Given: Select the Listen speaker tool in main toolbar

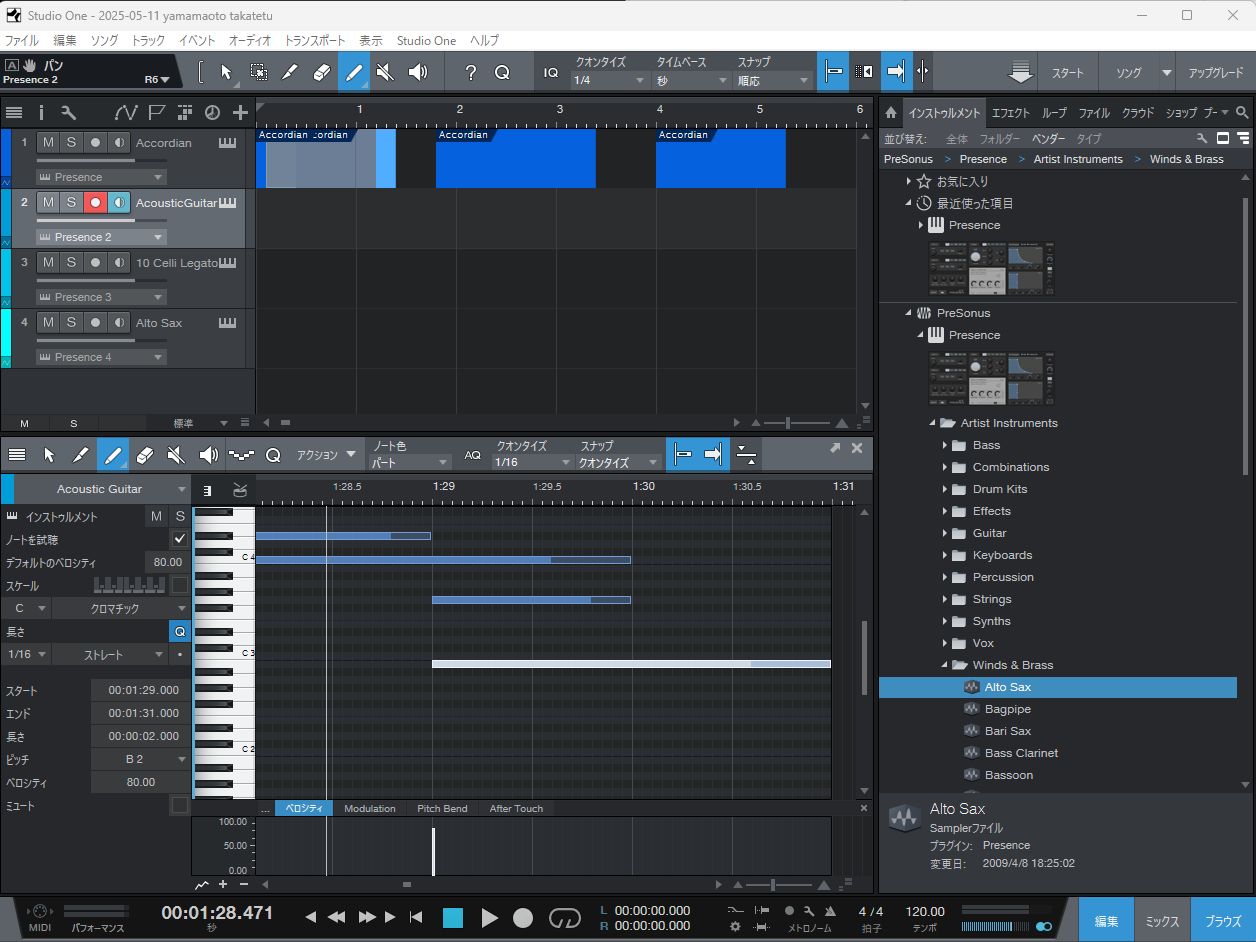Looking at the screenshot, I should [418, 72].
